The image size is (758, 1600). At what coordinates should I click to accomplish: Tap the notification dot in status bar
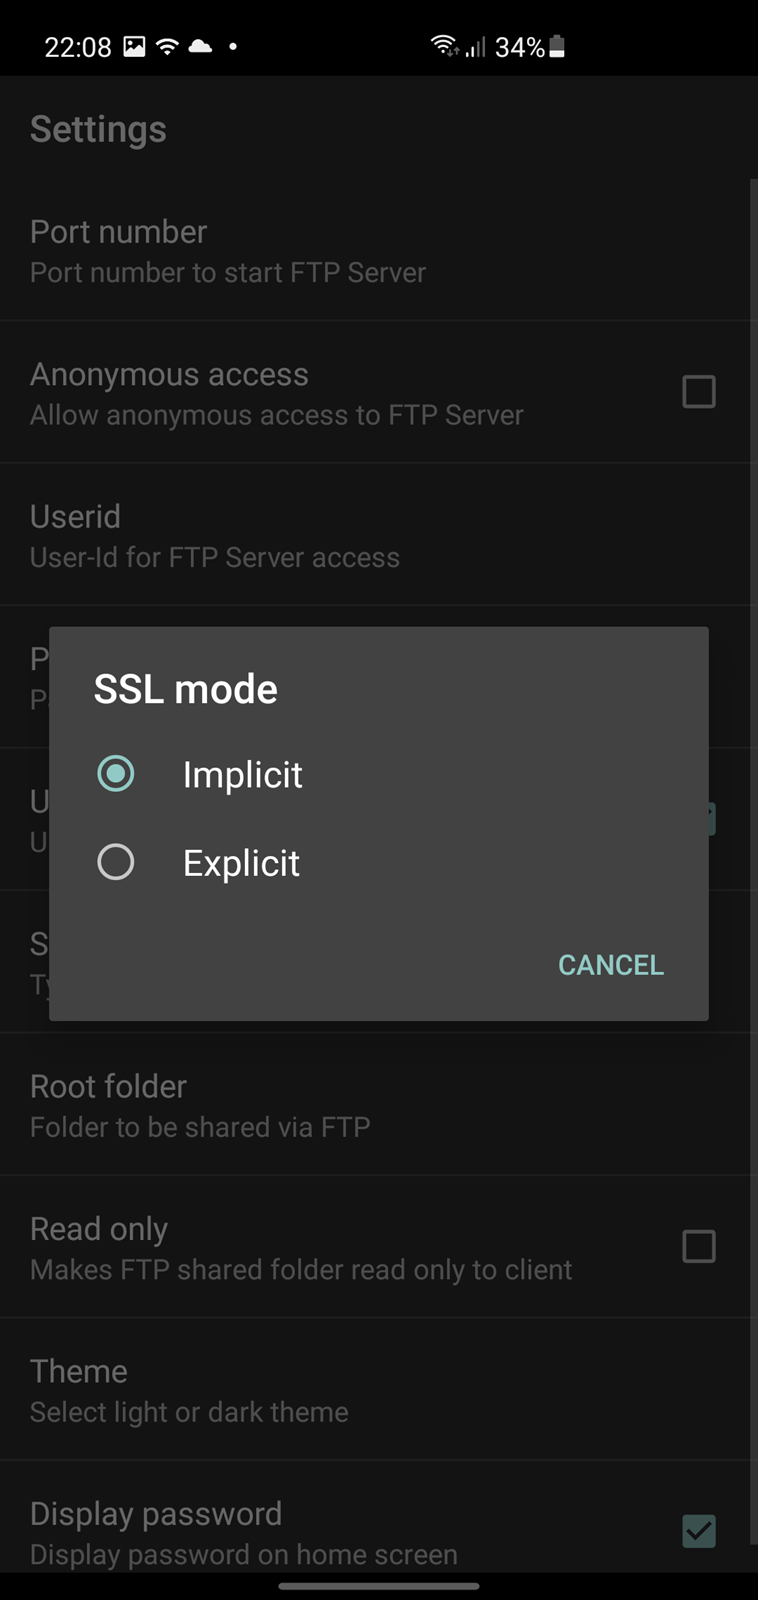[x=233, y=46]
